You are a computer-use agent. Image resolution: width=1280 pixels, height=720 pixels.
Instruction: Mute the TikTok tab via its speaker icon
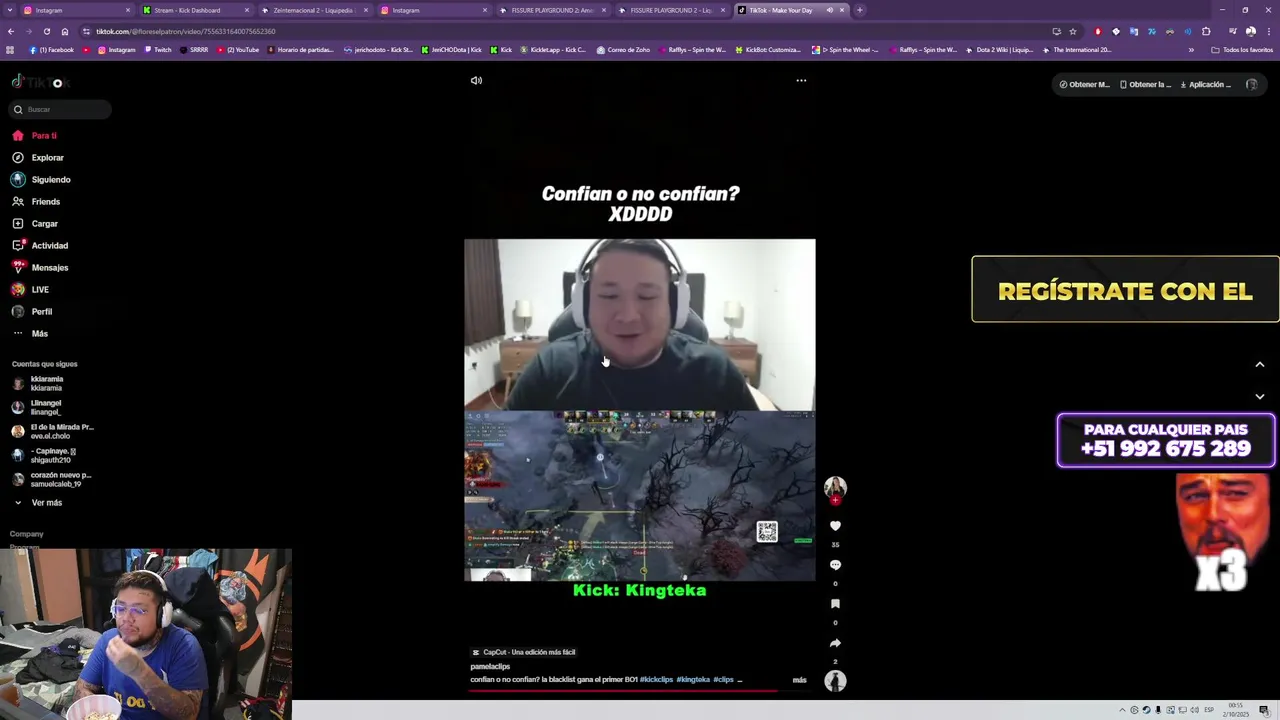829,10
